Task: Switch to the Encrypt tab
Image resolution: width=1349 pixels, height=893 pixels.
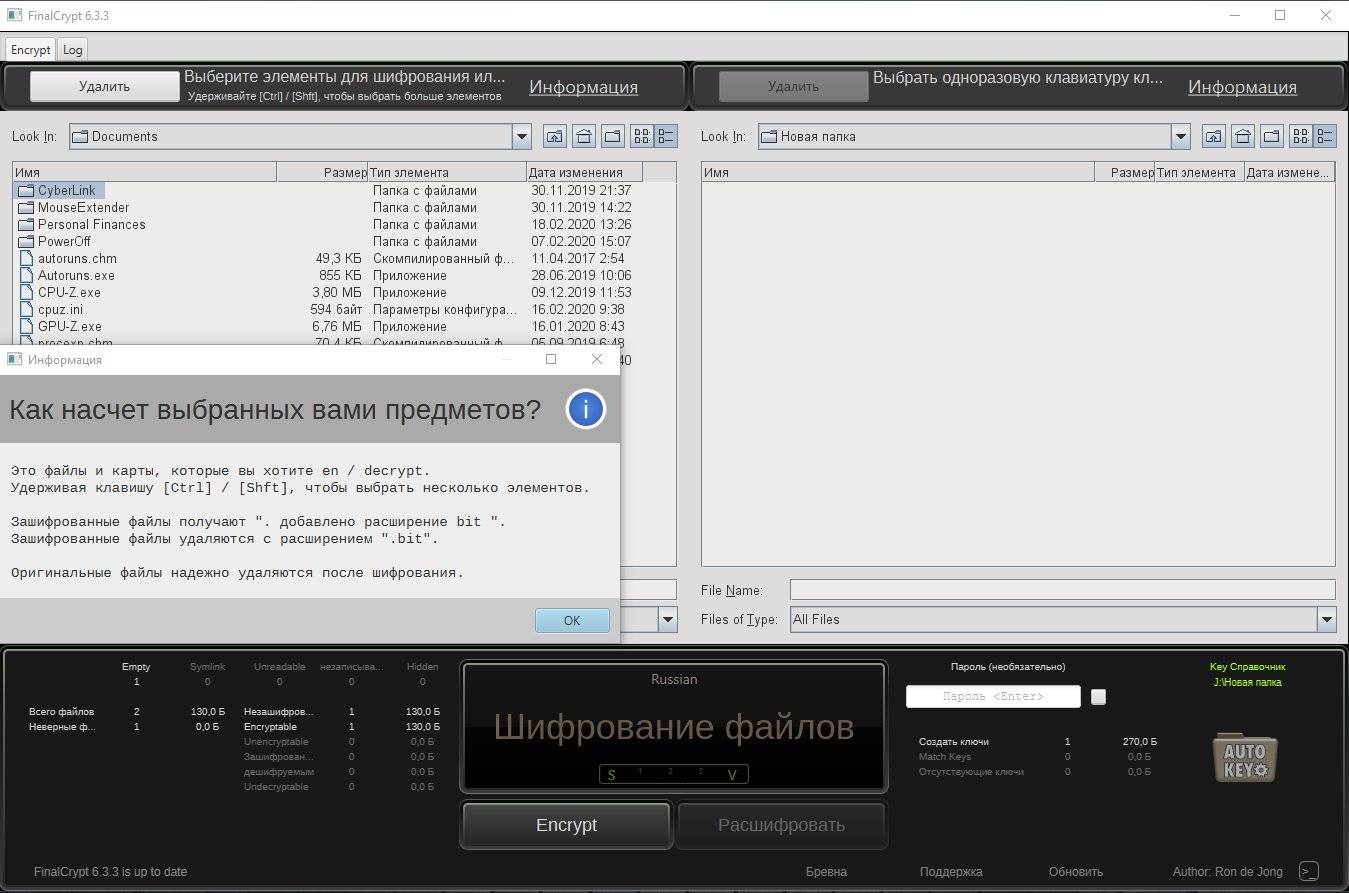Action: pyautogui.click(x=31, y=49)
